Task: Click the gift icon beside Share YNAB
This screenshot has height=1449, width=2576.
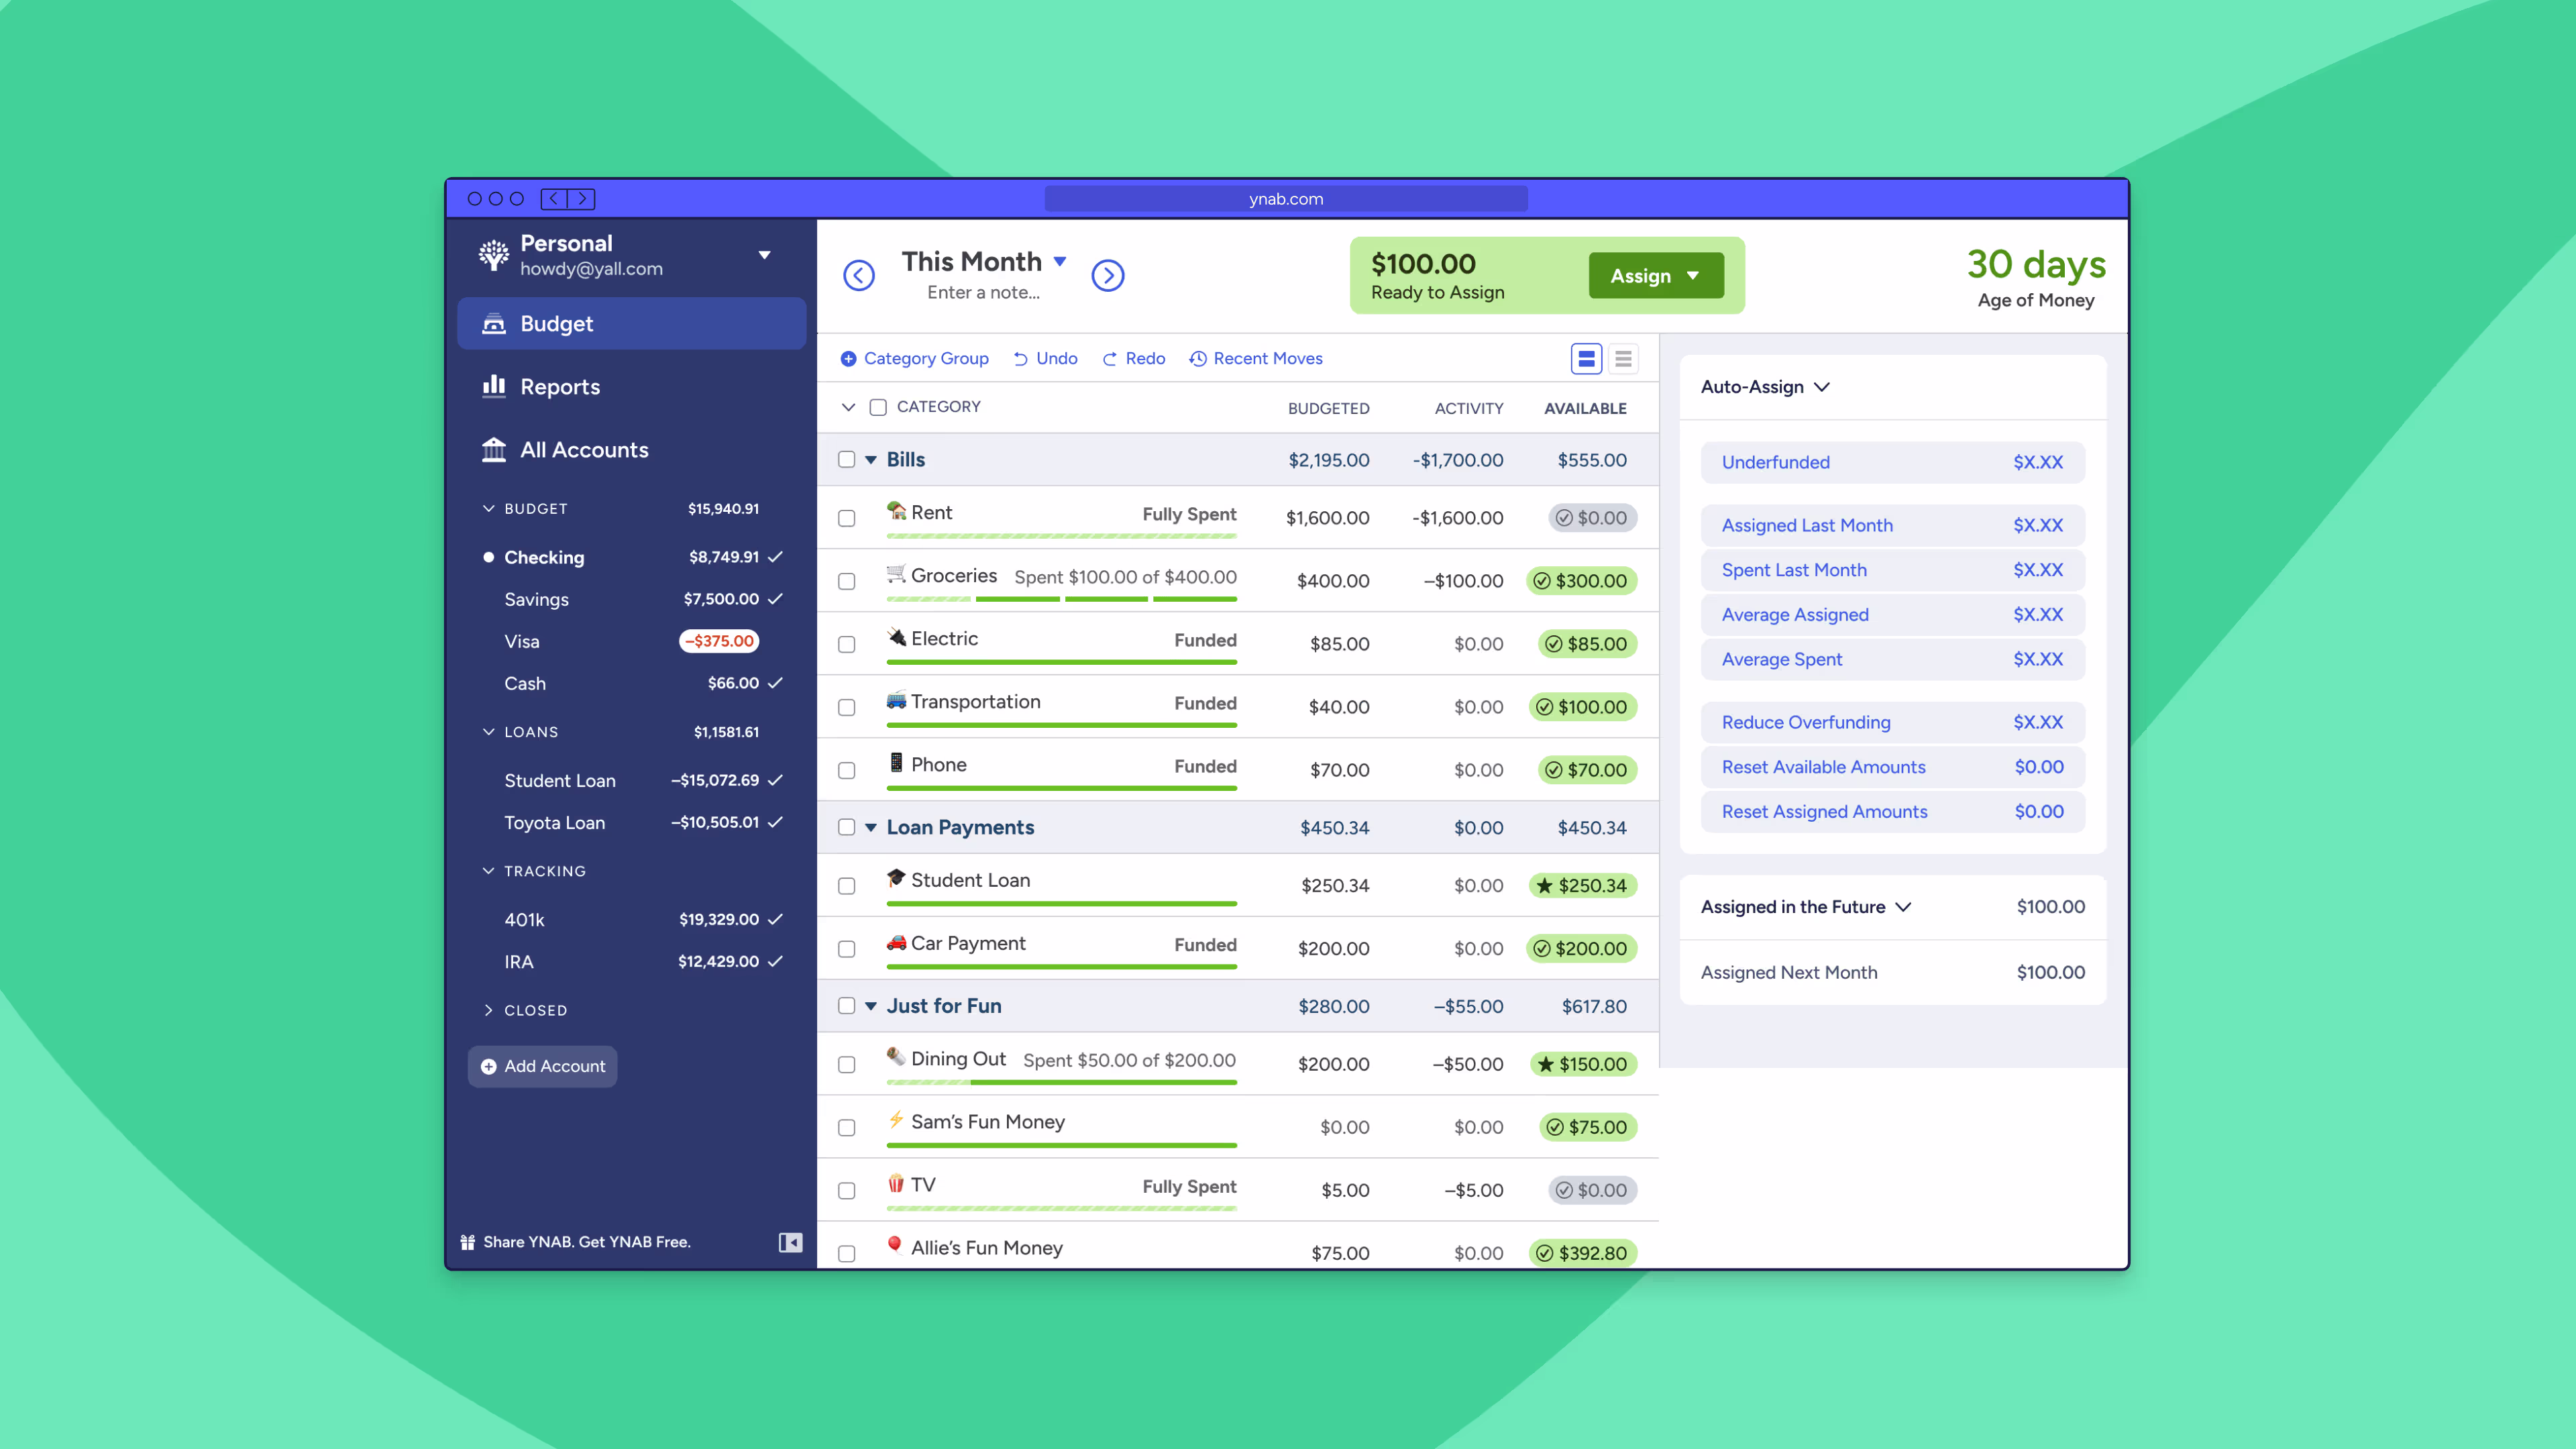Action: pyautogui.click(x=467, y=1242)
